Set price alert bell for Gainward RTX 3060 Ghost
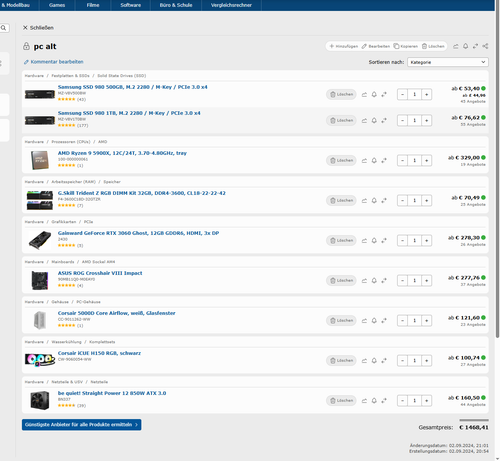Image resolution: width=500 pixels, height=461 pixels. pos(374,241)
